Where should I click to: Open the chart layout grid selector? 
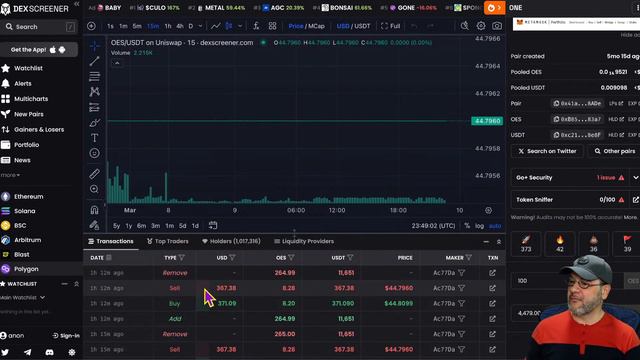273,26
